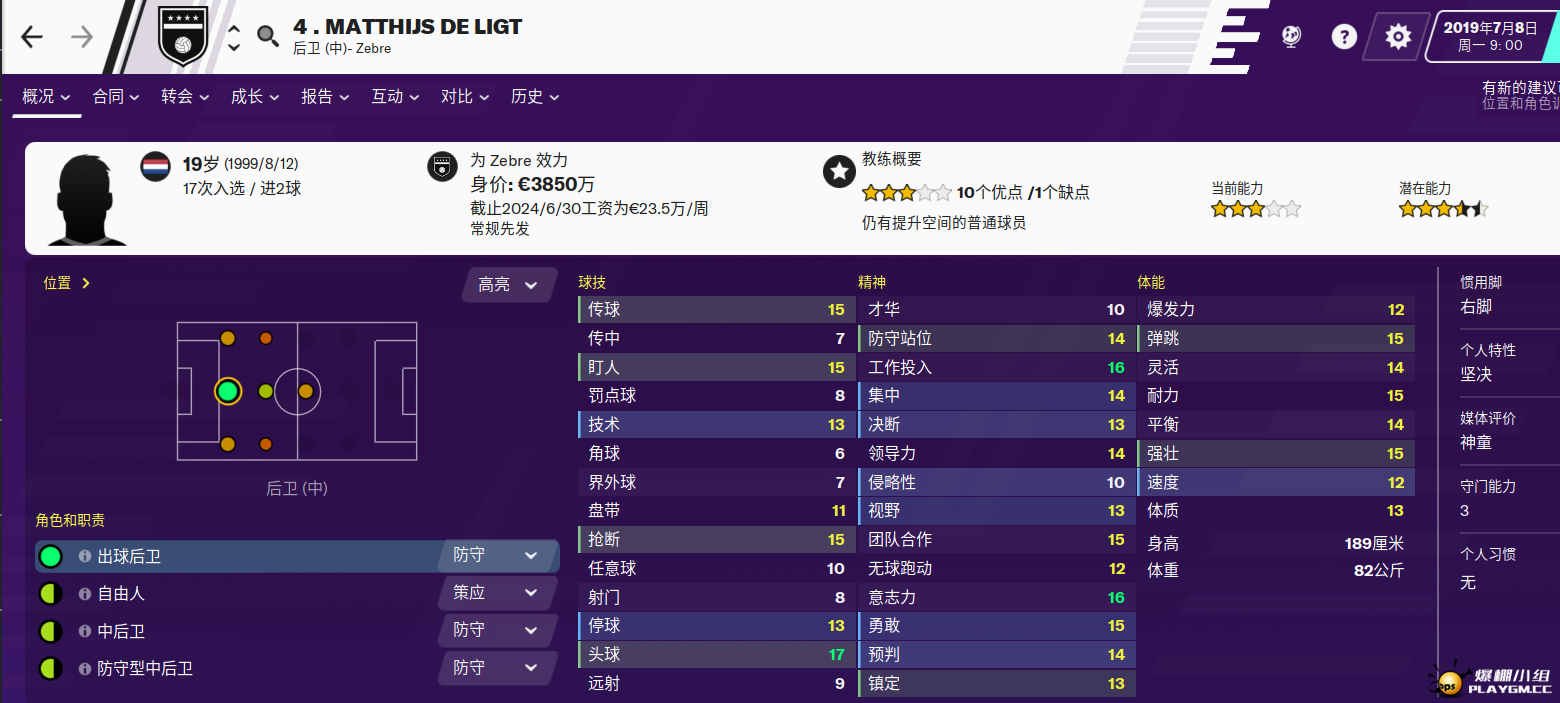Select the 自由人 role indicator circle
This screenshot has height=703, width=1560.
(x=50, y=594)
